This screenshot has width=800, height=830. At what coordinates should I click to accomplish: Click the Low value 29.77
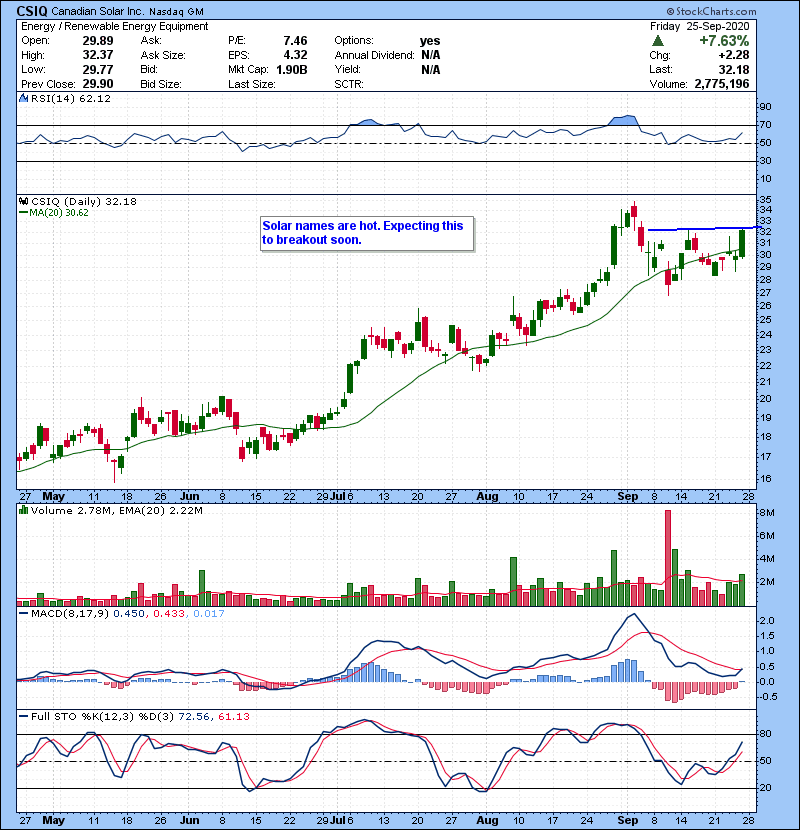coord(97,69)
